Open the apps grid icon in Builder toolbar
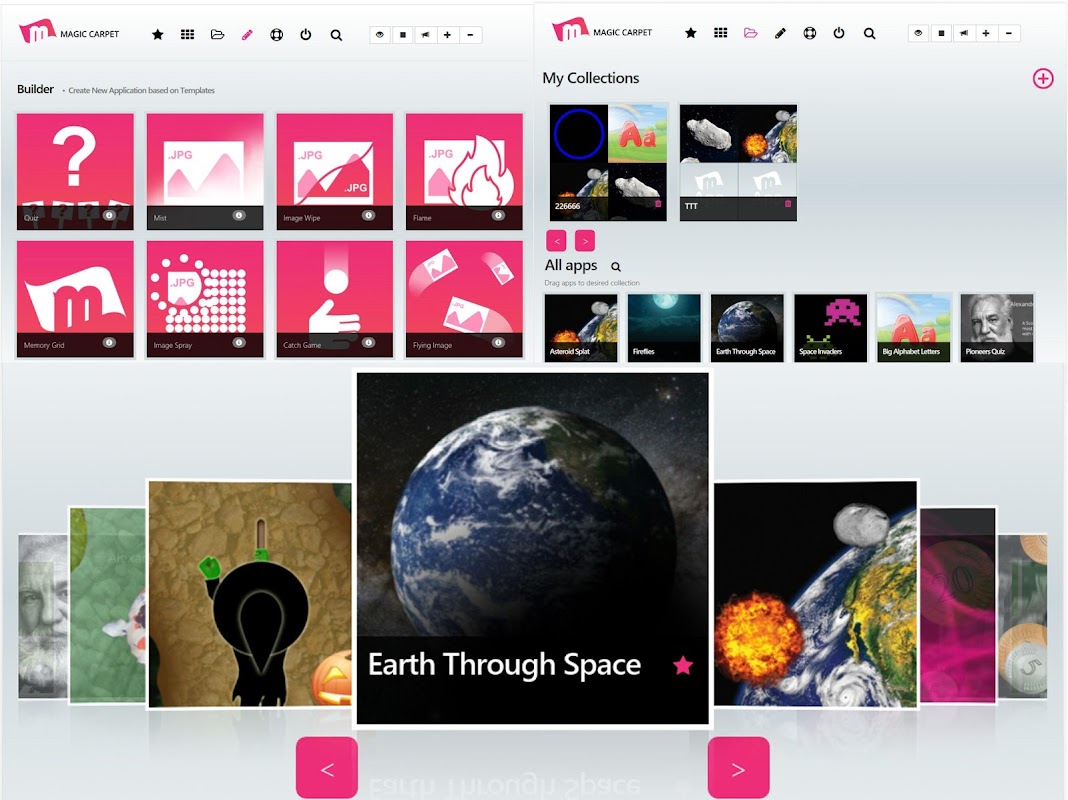Screen dimensions: 1068x800 [x=187, y=35]
